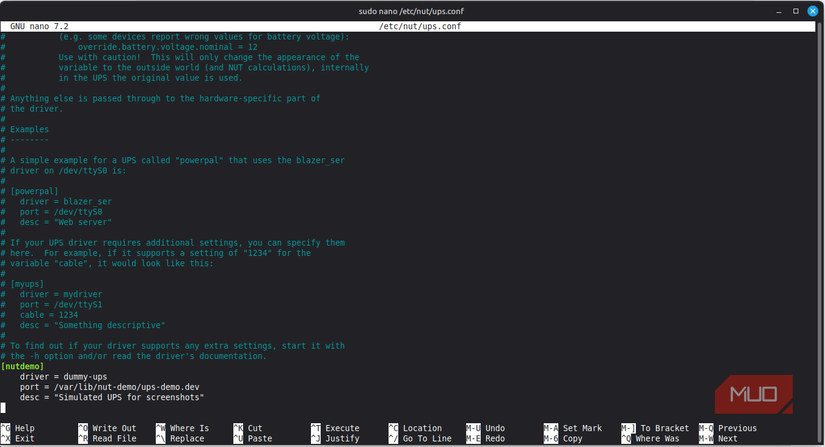Screen dimensions: 825x447
Task: Maximize the terminal window
Action: pos(796,11)
